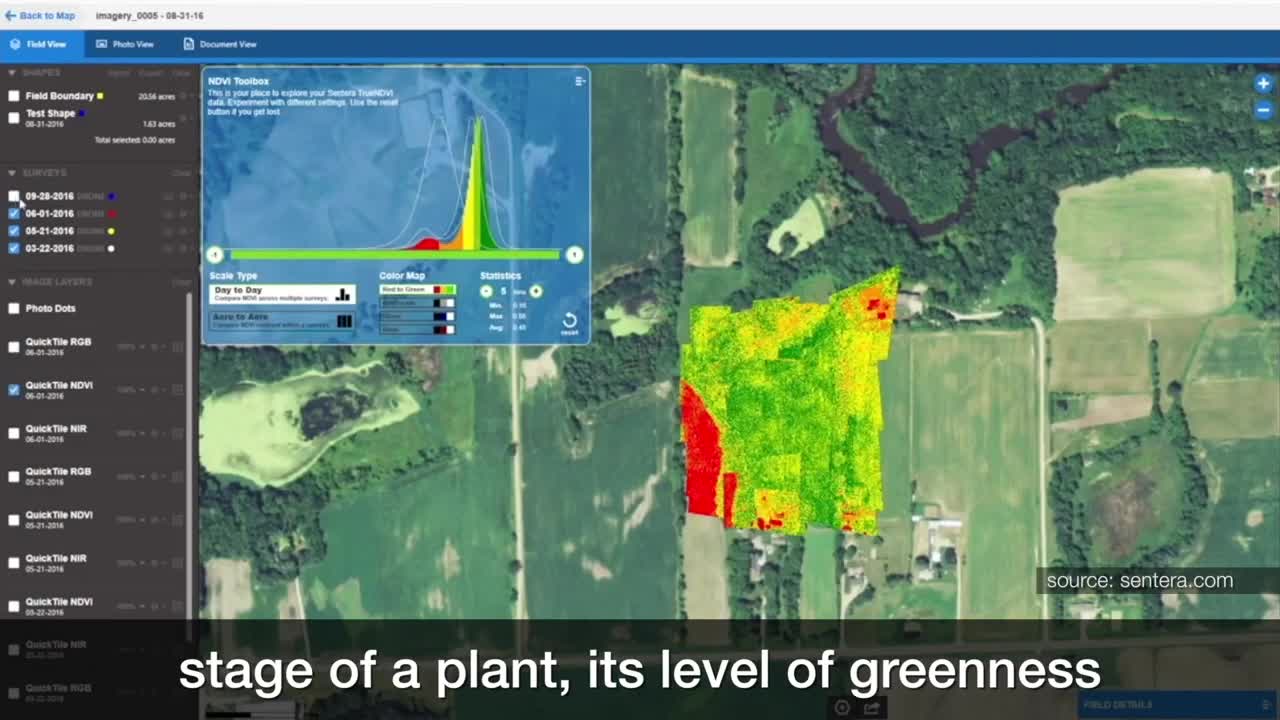The height and width of the screenshot is (720, 1280).
Task: Click the right NDVI range slider handle
Action: [x=574, y=255]
